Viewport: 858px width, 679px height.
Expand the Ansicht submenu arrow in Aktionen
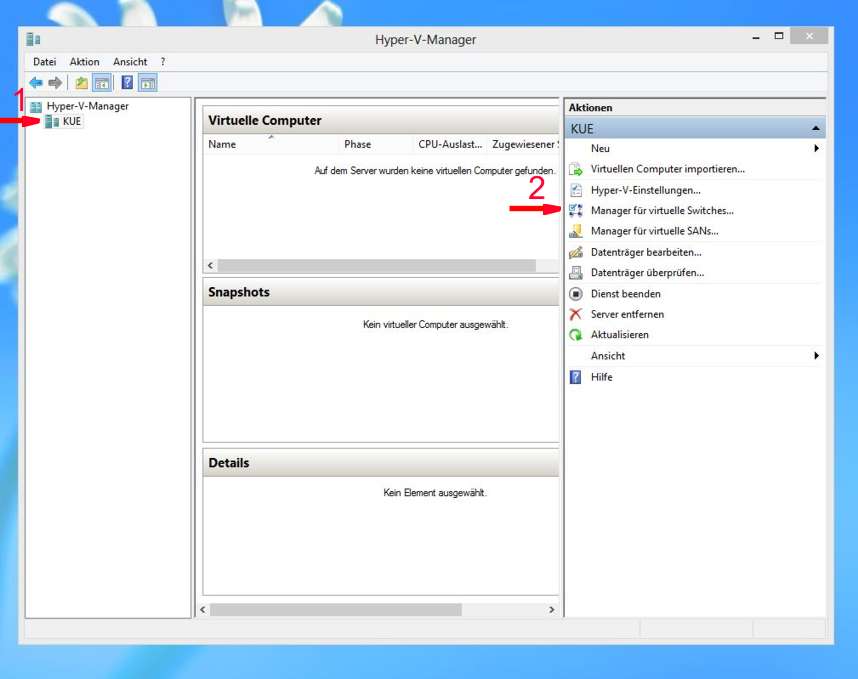point(816,356)
